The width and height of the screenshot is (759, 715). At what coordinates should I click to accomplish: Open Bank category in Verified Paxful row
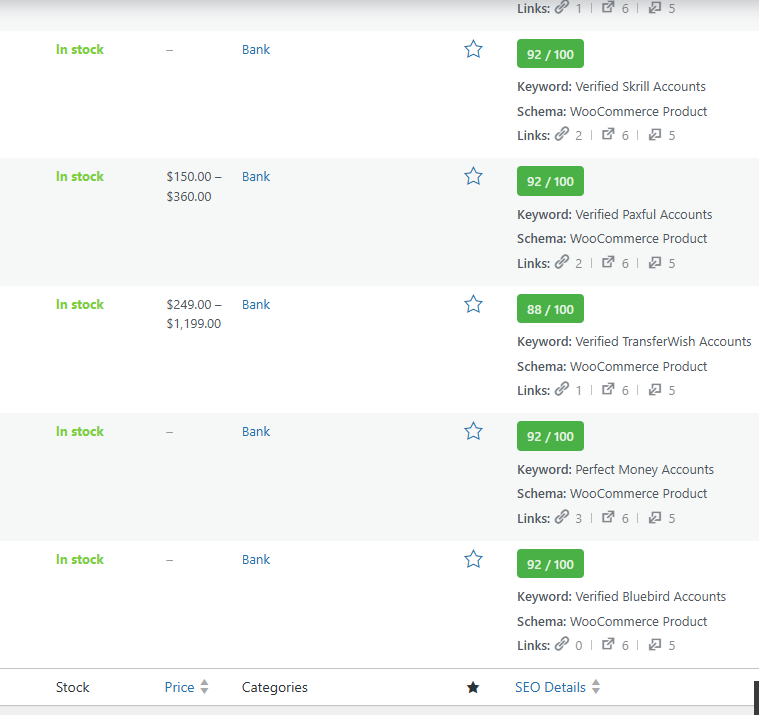[x=256, y=176]
